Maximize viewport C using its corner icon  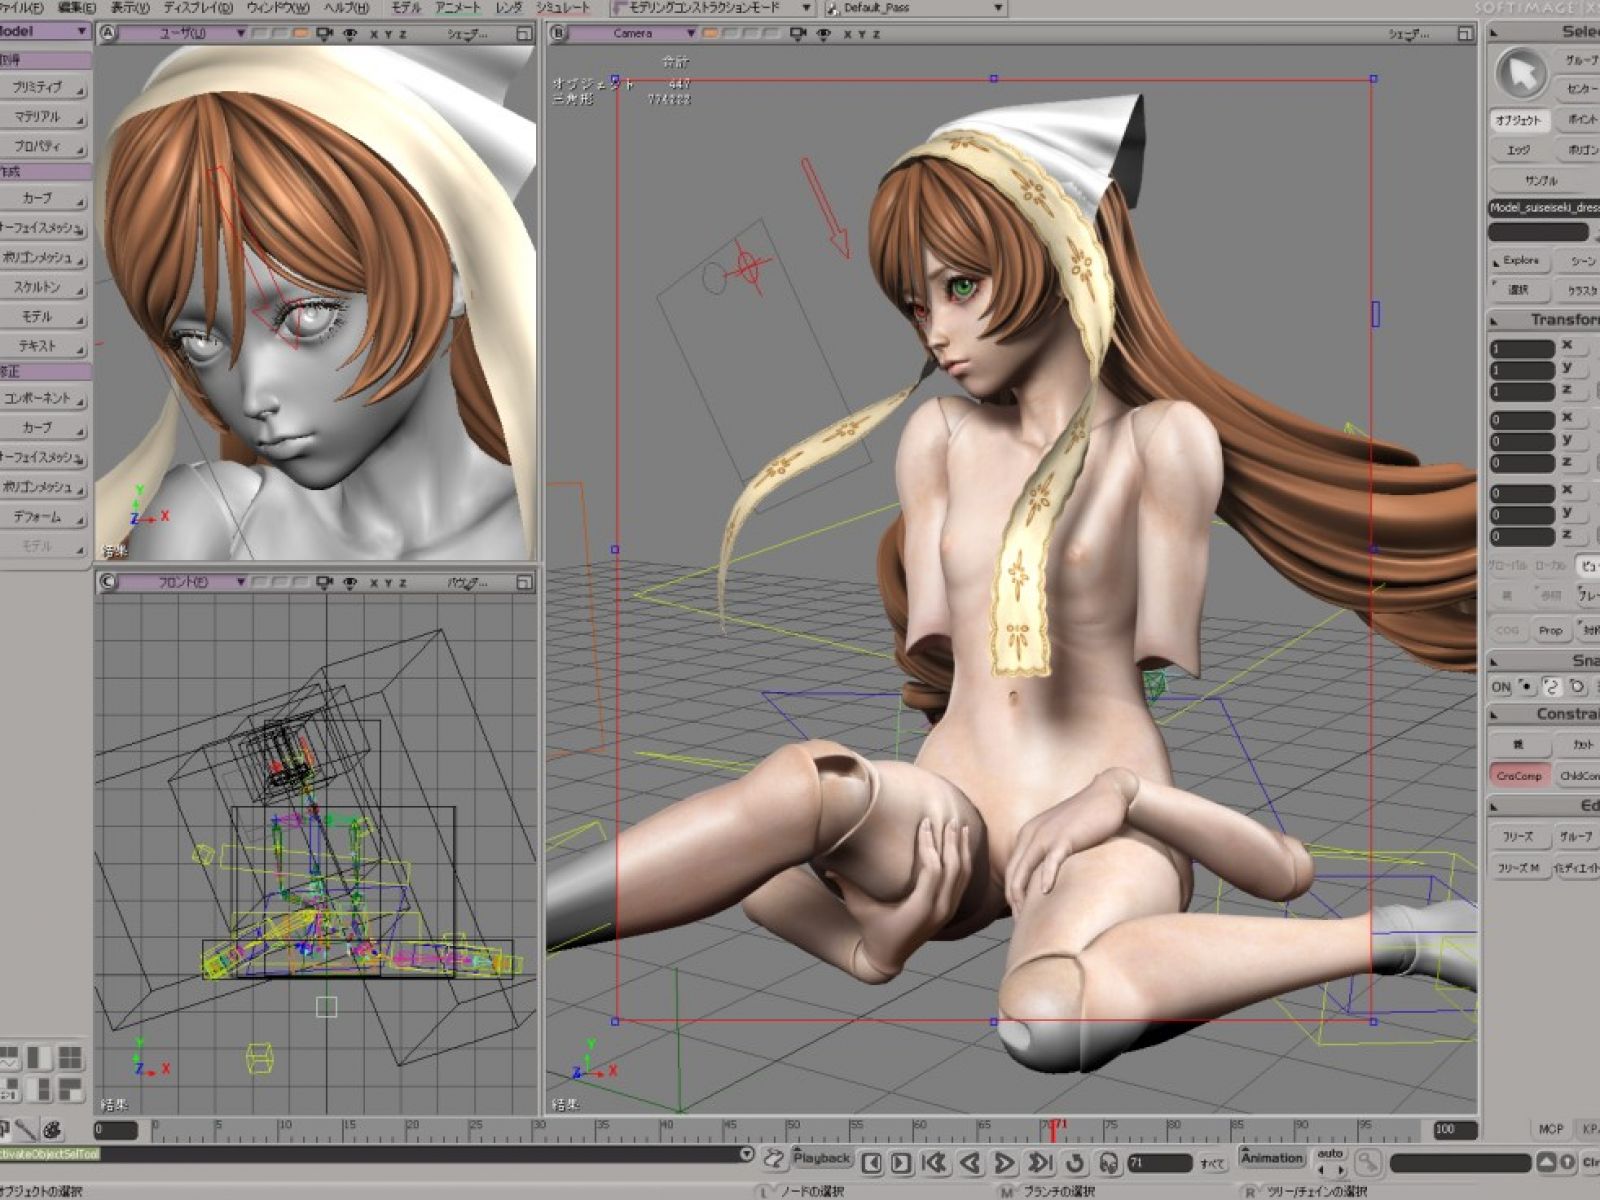524,582
